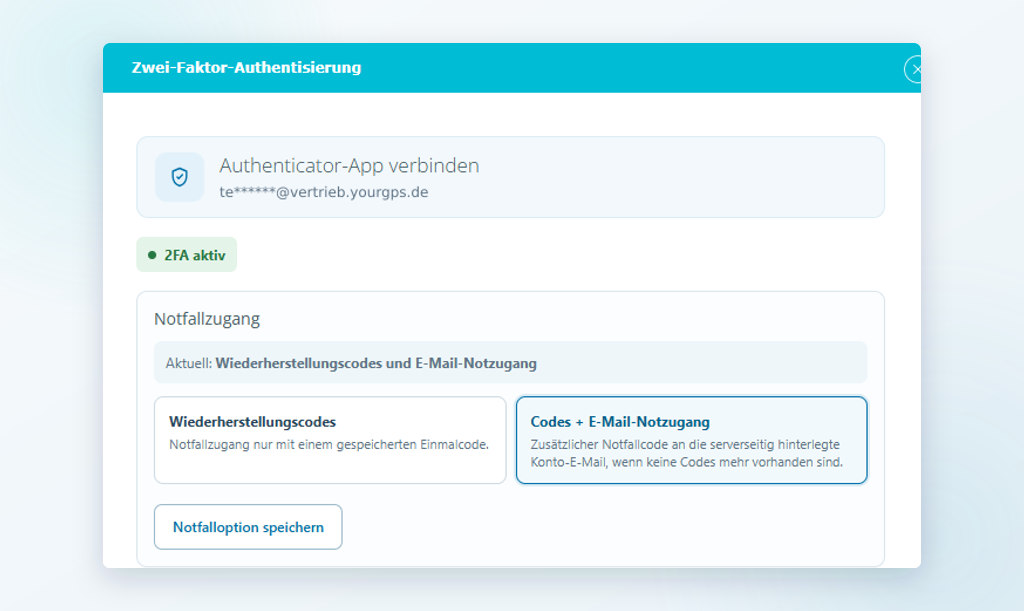The height and width of the screenshot is (611, 1024).
Task: Select the Codes + E-Mail-Notzugang option
Action: 692,440
